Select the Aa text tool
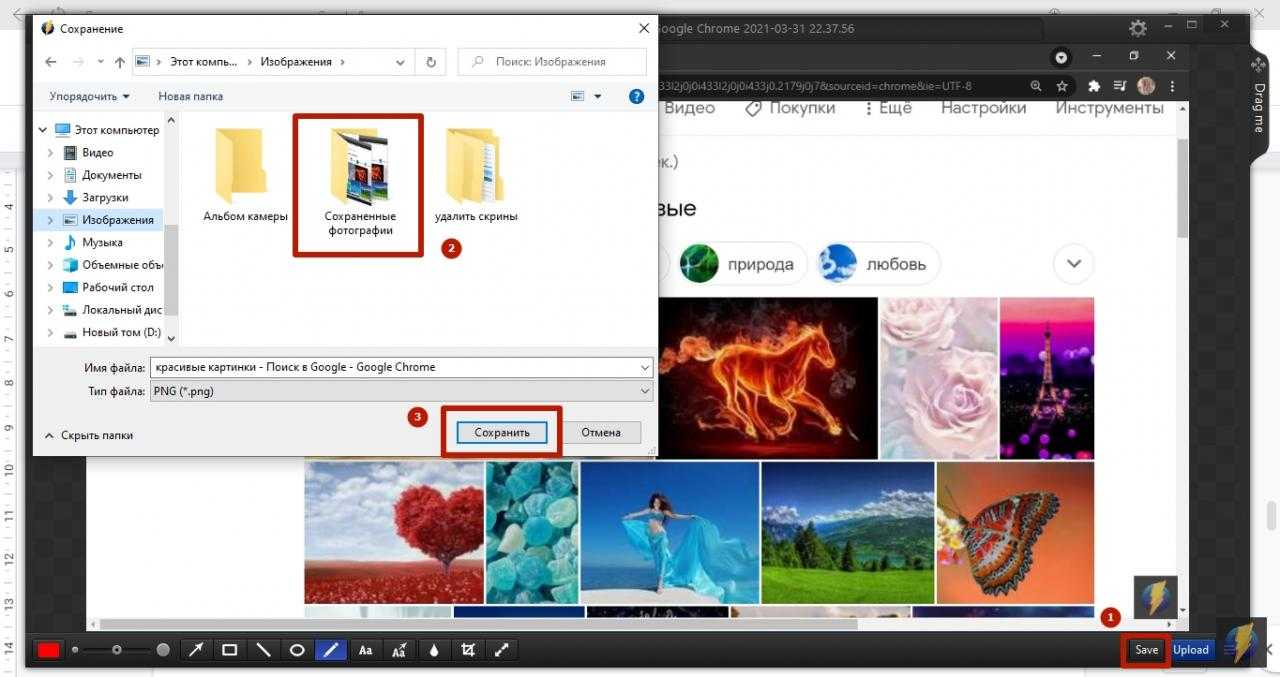 coord(366,650)
